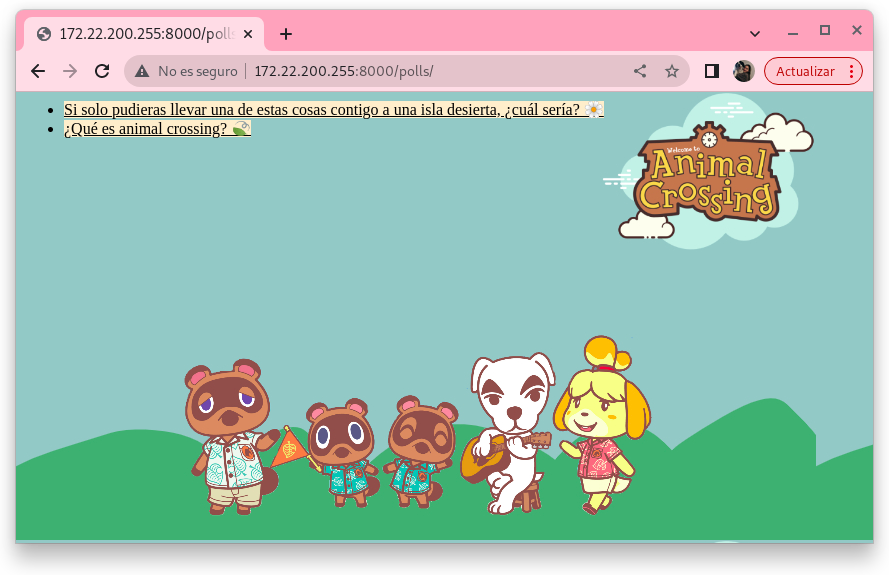
Task: Open the three-dot Chrome menu
Action: coord(851,71)
